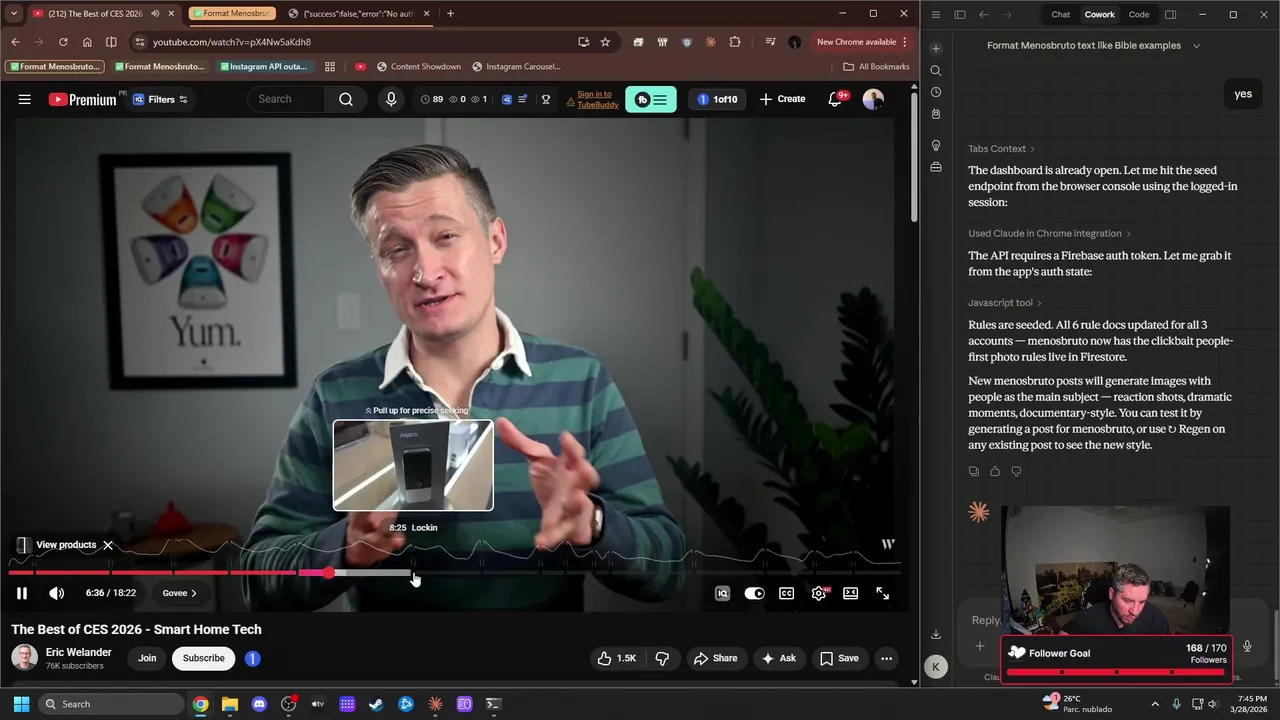
Task: Give thumbs down on Claude response
Action: tap(1016, 472)
